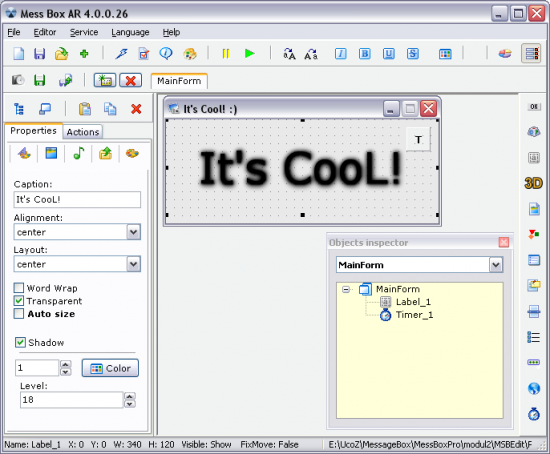Screen dimensions: 550x454
Task: Open the File menu
Action: coord(14,32)
